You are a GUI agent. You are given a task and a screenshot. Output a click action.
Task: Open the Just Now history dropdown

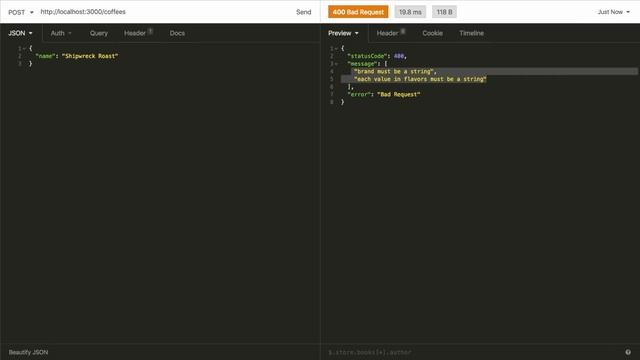(613, 12)
